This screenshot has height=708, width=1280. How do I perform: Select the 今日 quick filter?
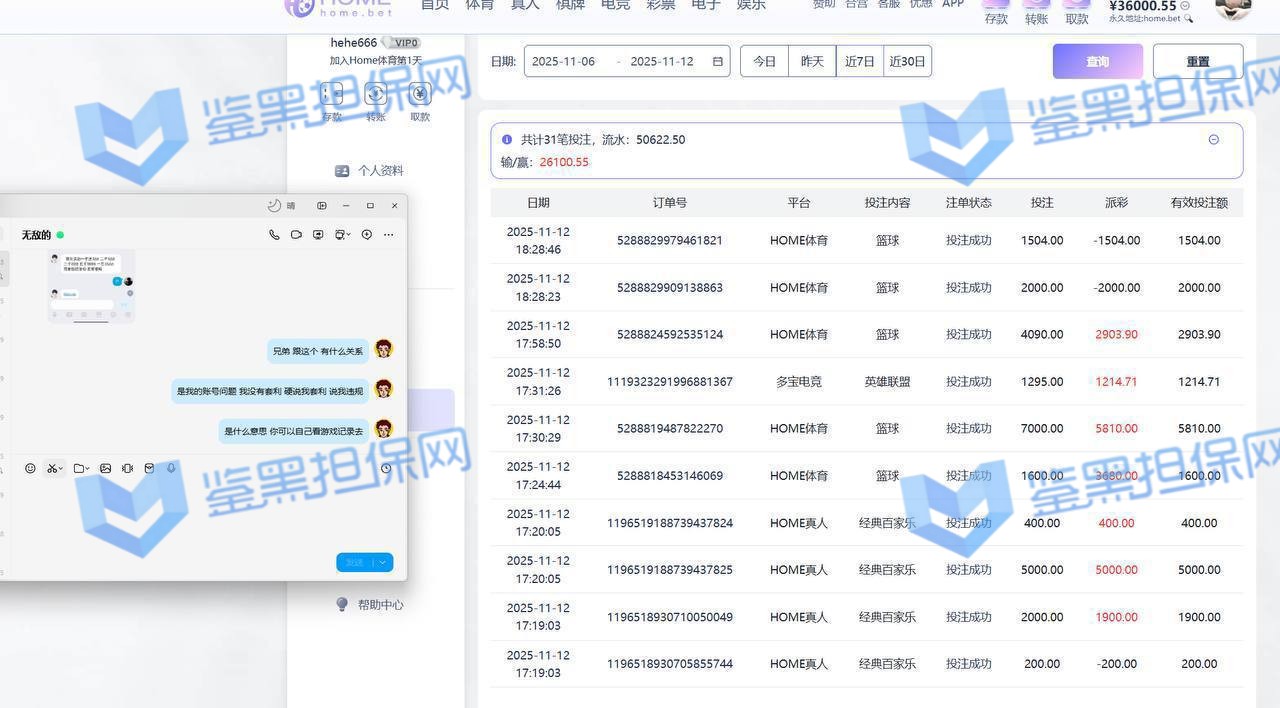(764, 62)
